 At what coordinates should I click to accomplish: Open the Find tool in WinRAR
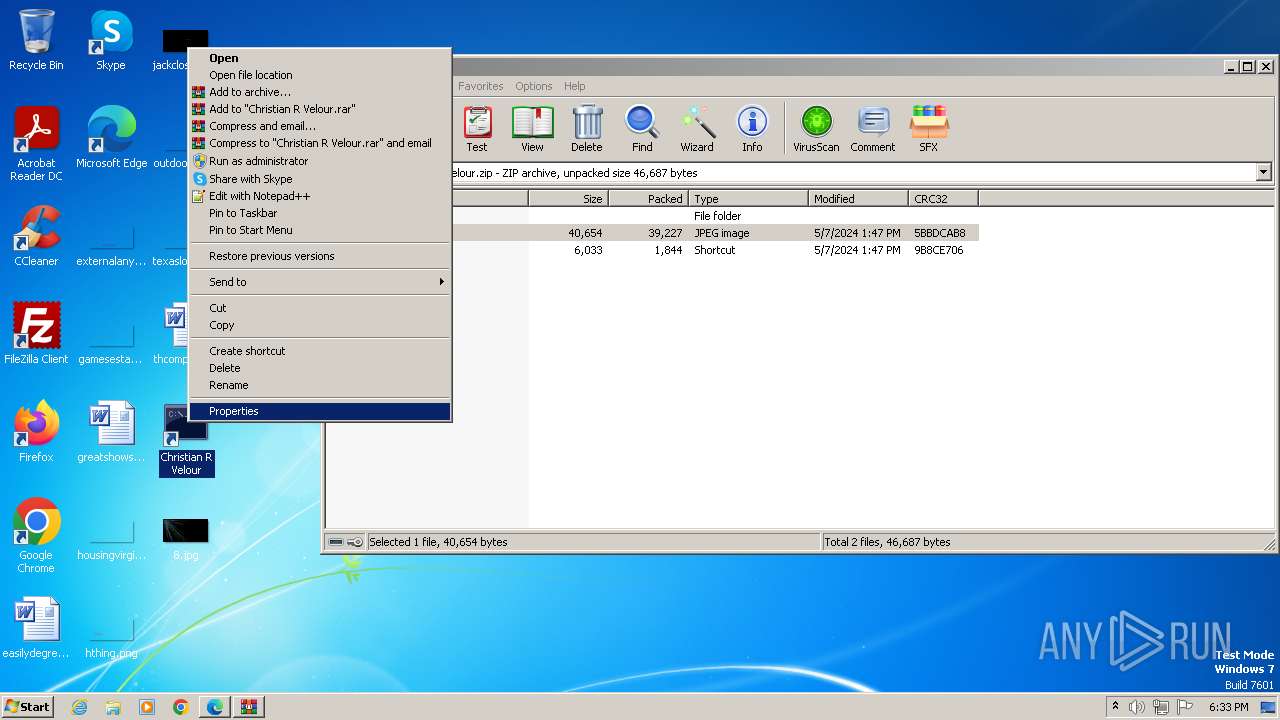click(x=642, y=129)
